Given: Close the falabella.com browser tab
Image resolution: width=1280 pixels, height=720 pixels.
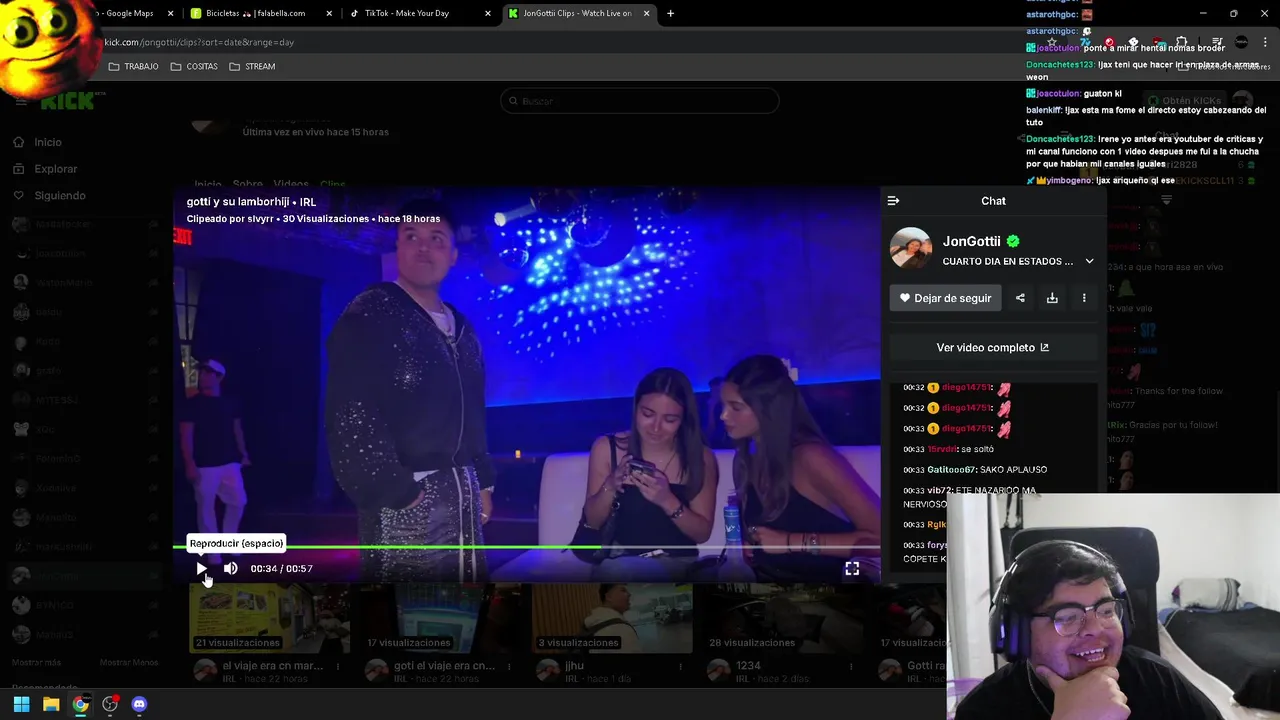Looking at the screenshot, I should click(x=329, y=13).
